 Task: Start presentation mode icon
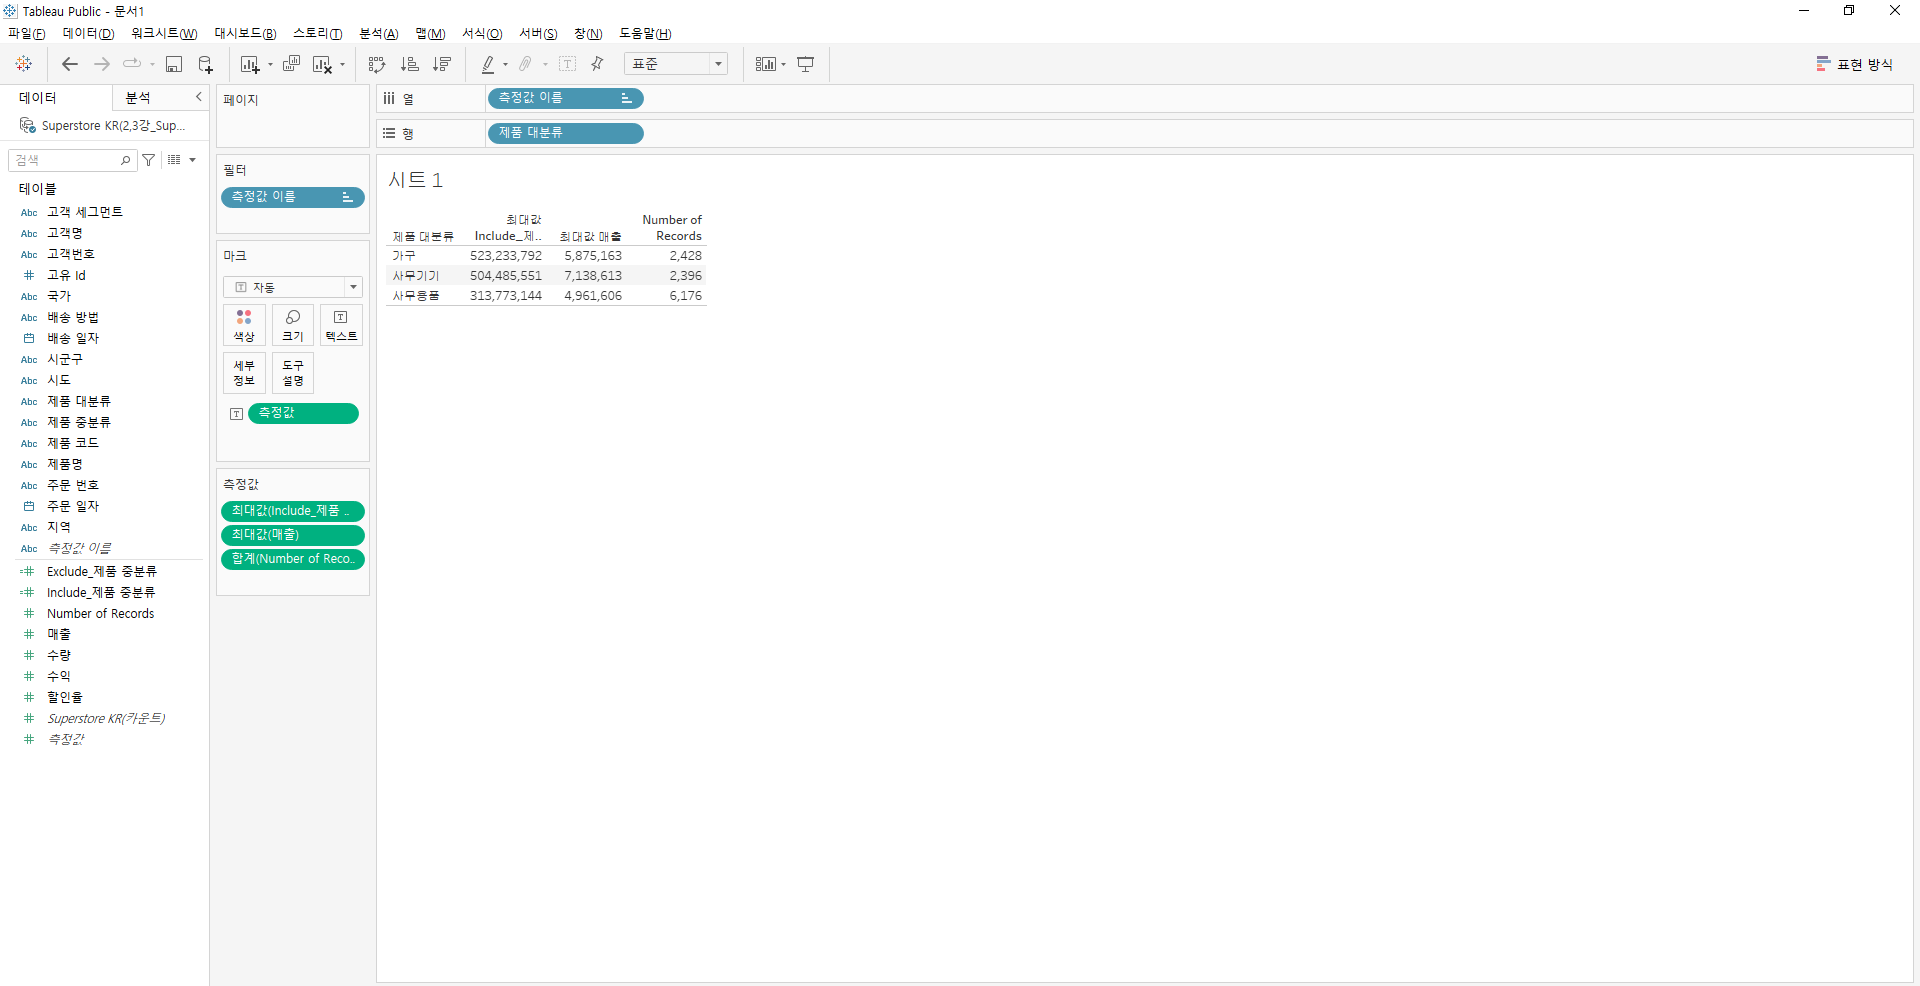pyautogui.click(x=806, y=64)
